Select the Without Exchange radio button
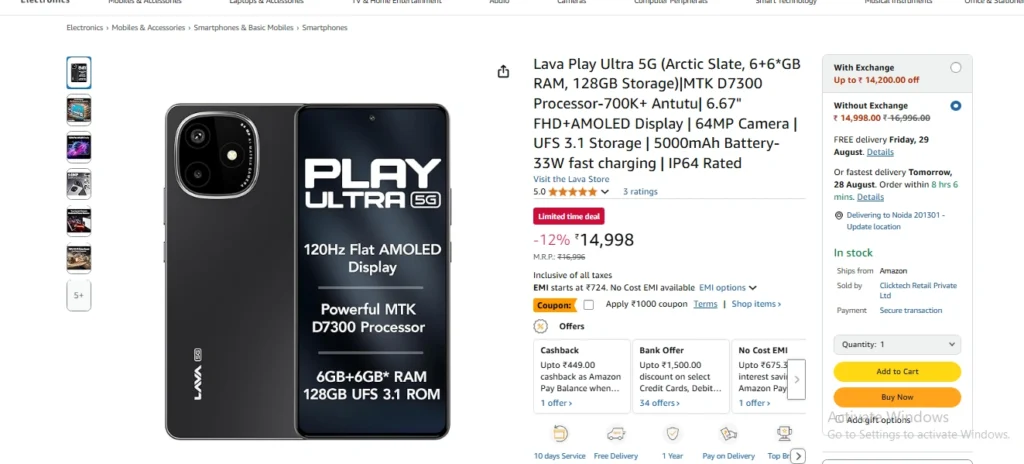This screenshot has height=464, width=1024. [x=956, y=105]
